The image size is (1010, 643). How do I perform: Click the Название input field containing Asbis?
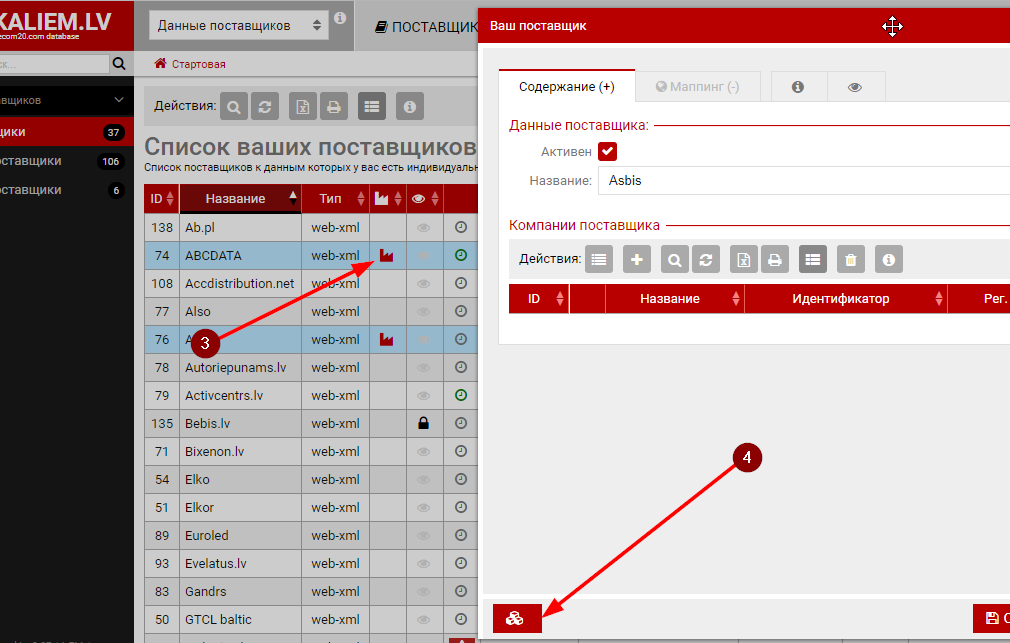[x=800, y=181]
